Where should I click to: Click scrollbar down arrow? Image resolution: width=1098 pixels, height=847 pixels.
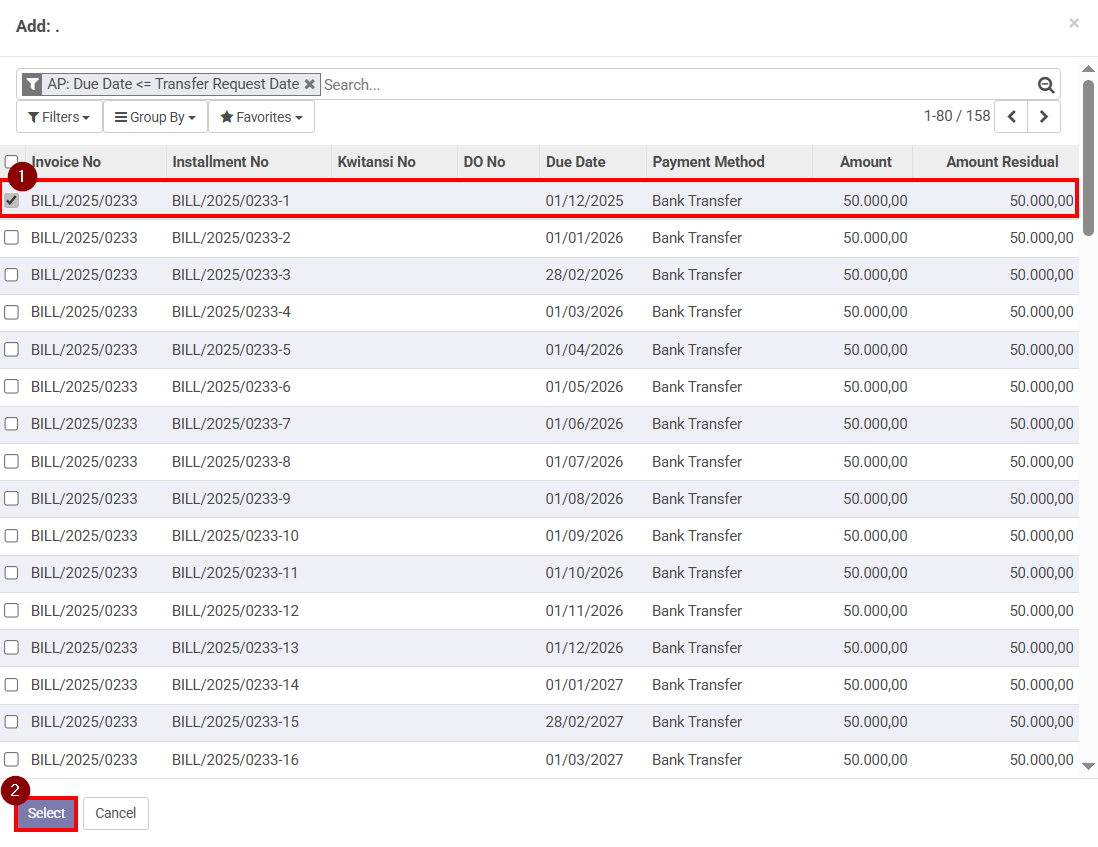(x=1088, y=765)
